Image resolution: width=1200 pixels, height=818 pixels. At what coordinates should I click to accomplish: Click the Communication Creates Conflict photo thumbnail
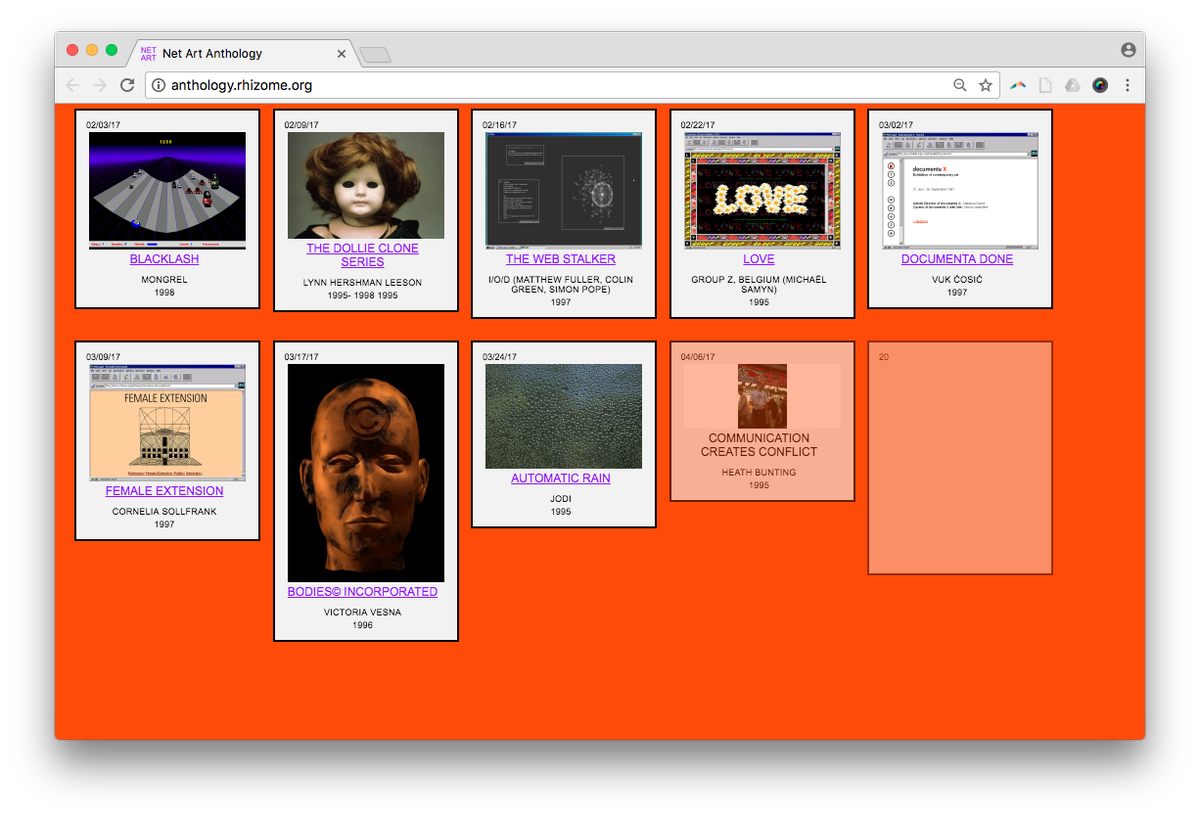click(x=762, y=397)
